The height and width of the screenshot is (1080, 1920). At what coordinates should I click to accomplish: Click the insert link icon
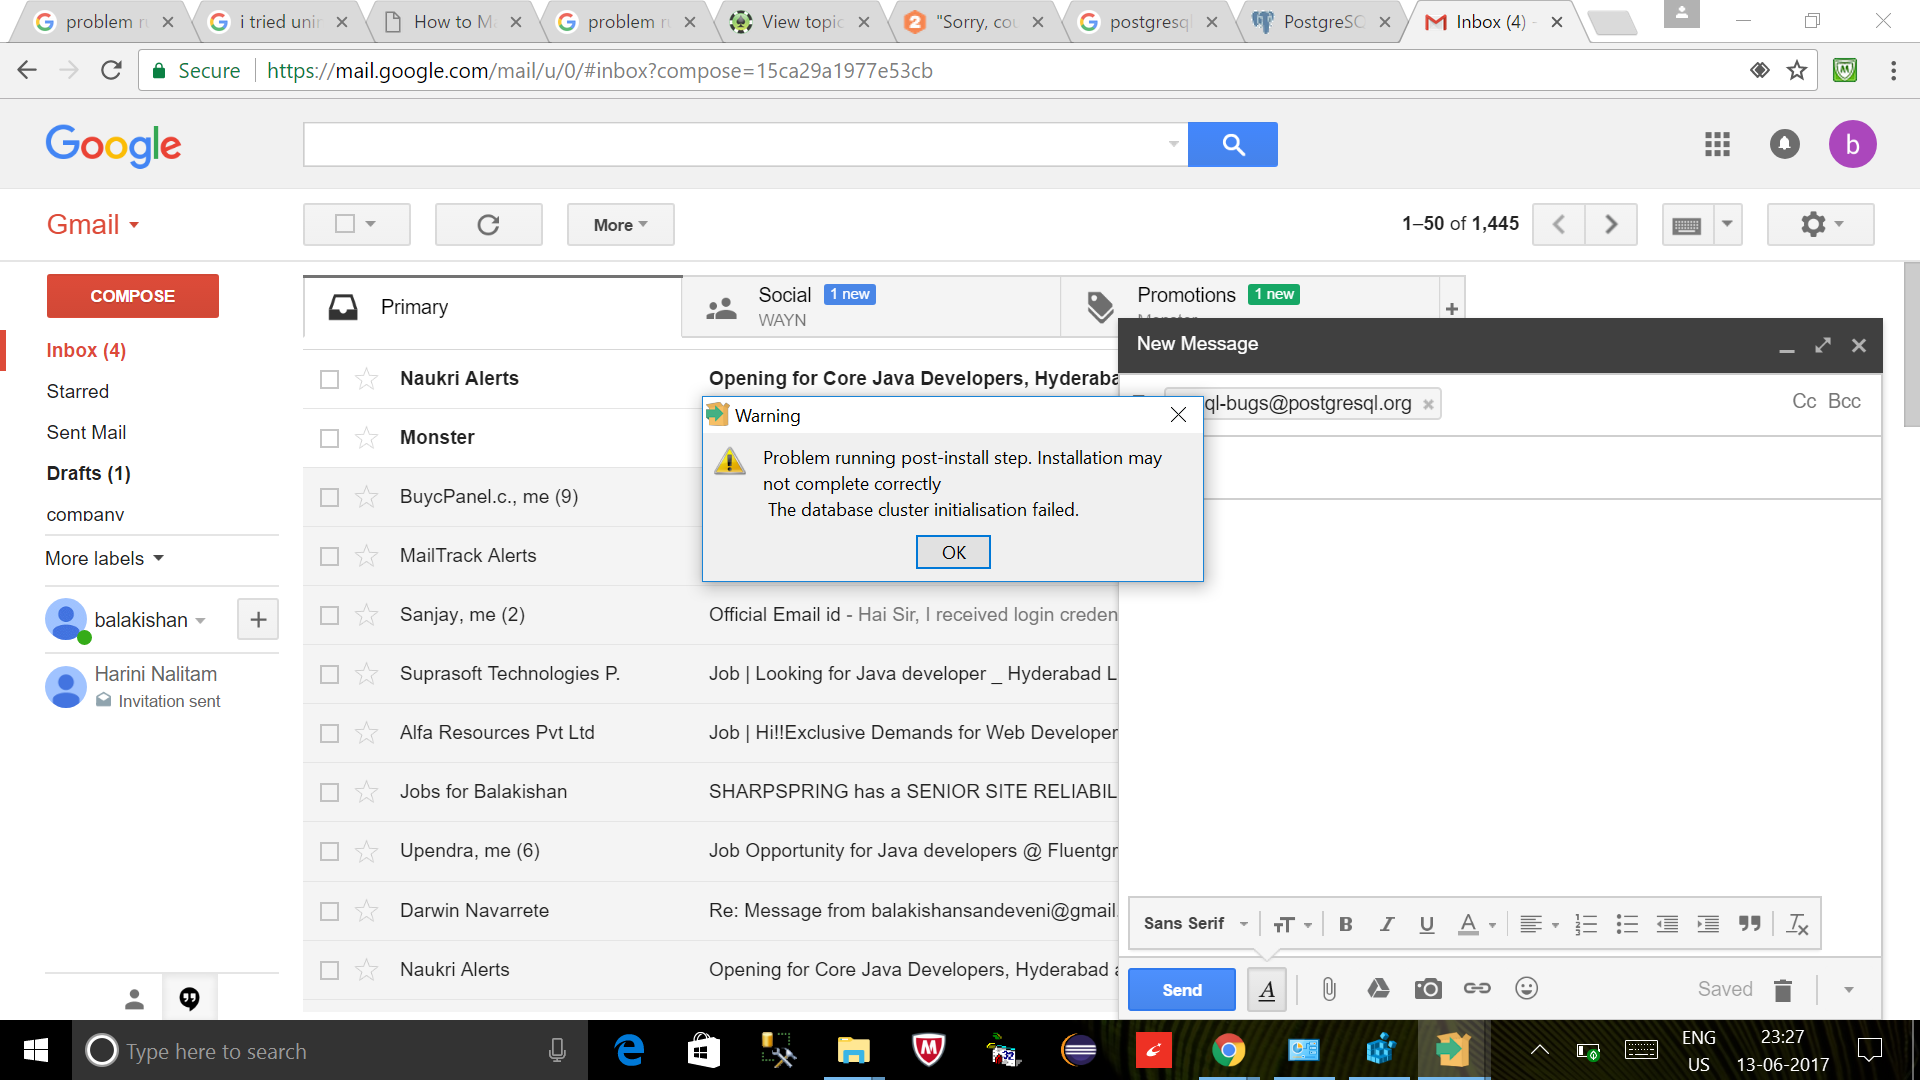click(x=1477, y=989)
